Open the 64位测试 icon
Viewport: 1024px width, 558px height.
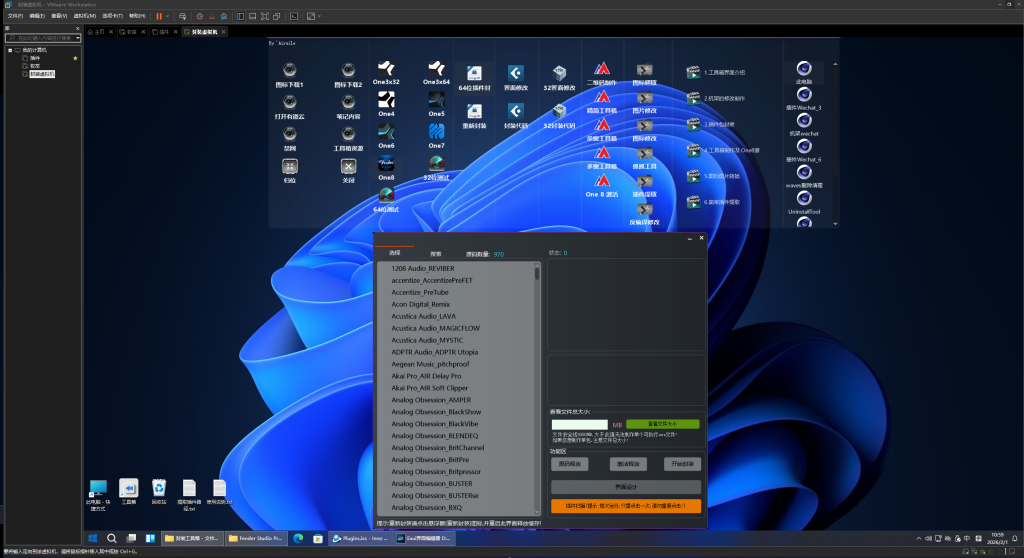point(386,196)
